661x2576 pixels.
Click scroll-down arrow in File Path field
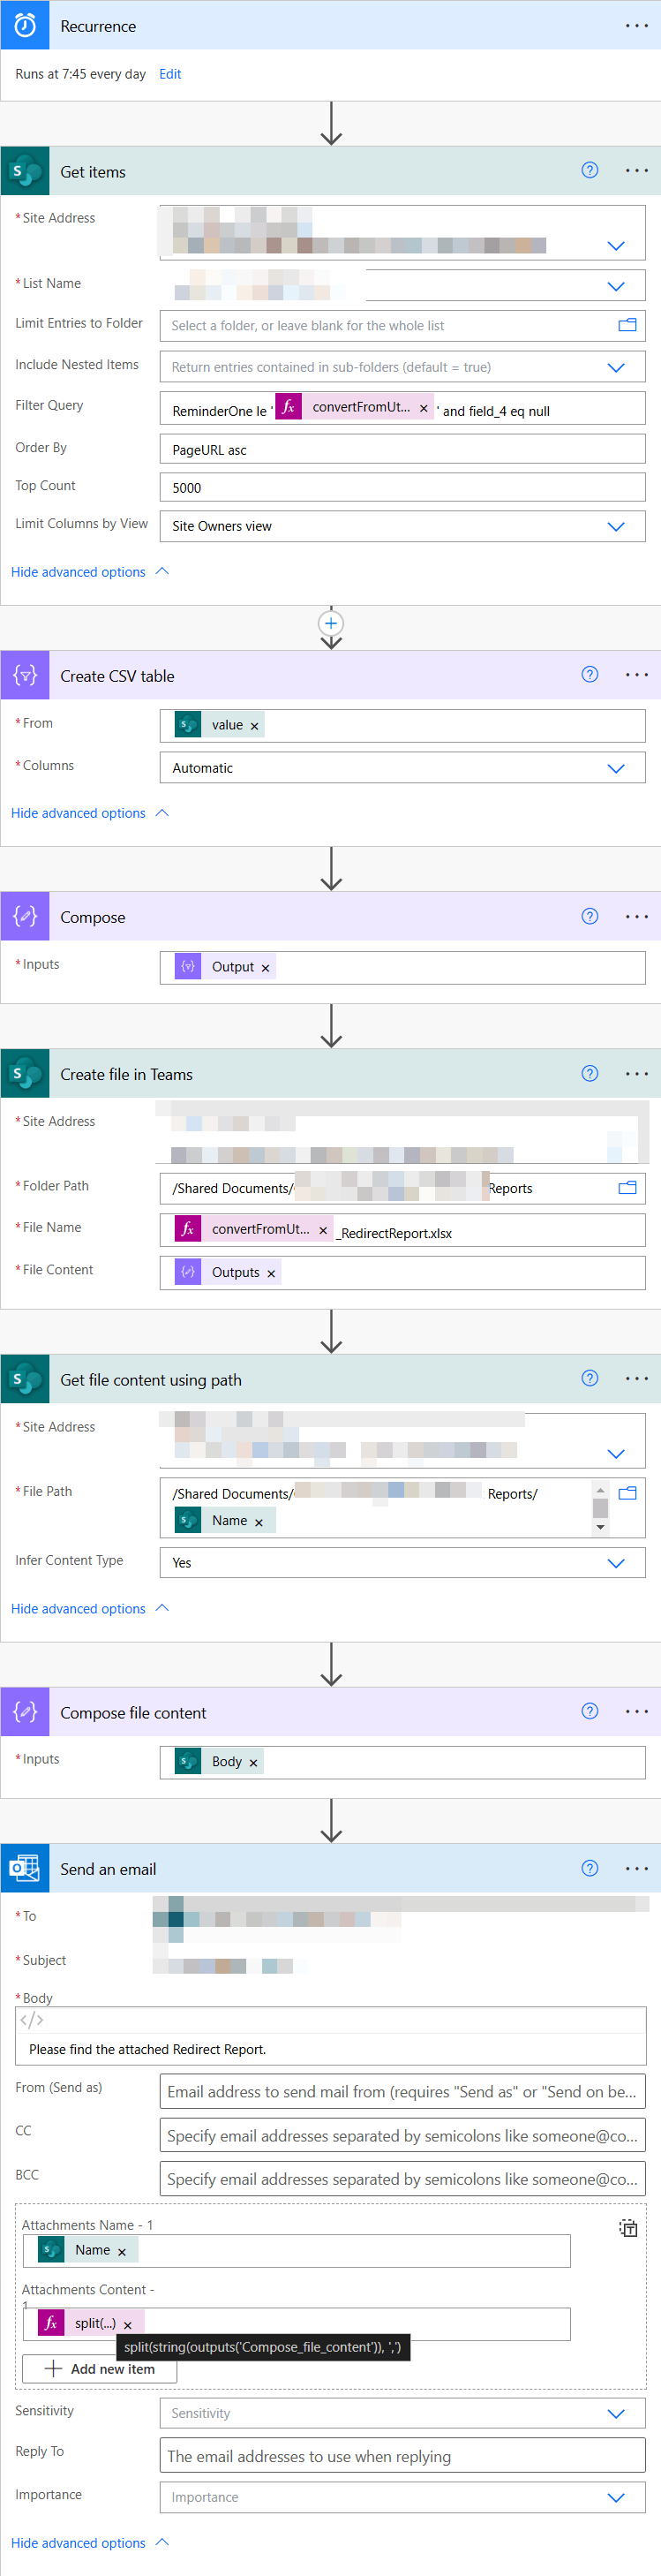point(600,1527)
